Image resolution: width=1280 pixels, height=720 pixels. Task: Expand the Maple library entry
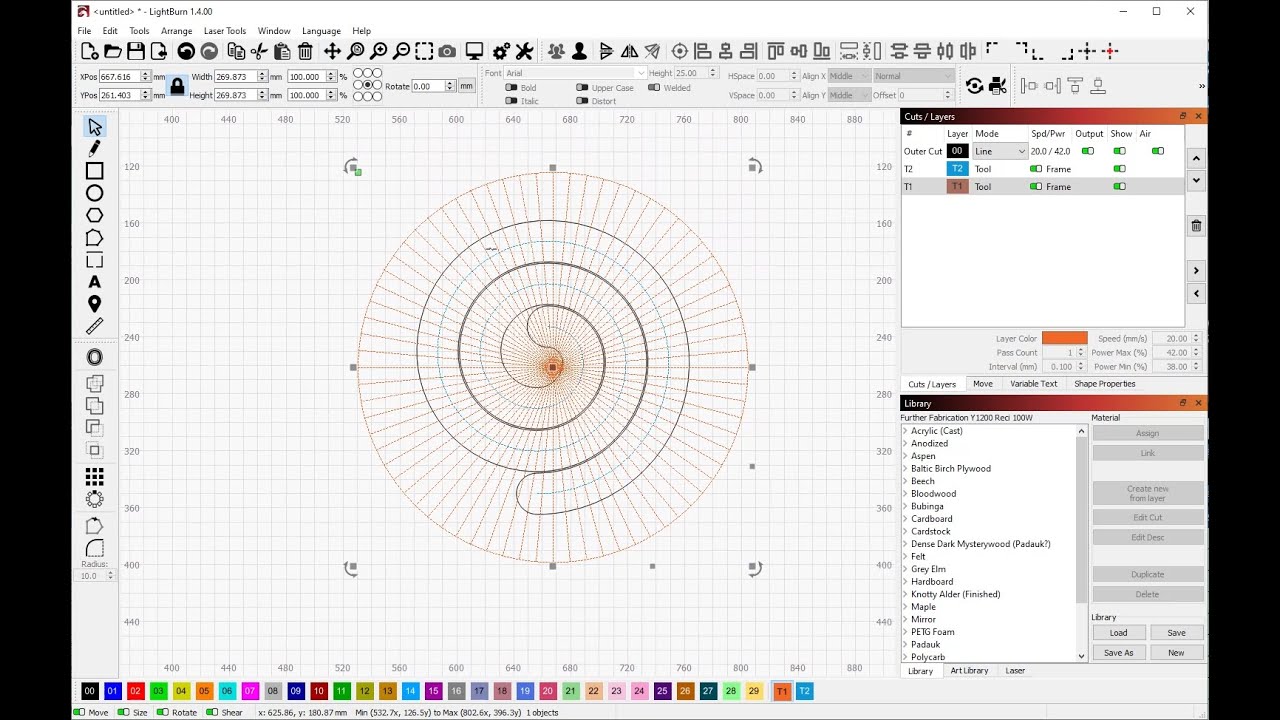point(905,607)
